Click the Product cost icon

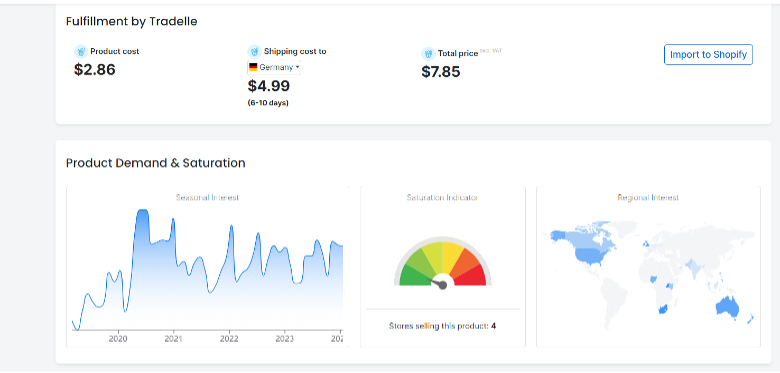(x=81, y=51)
